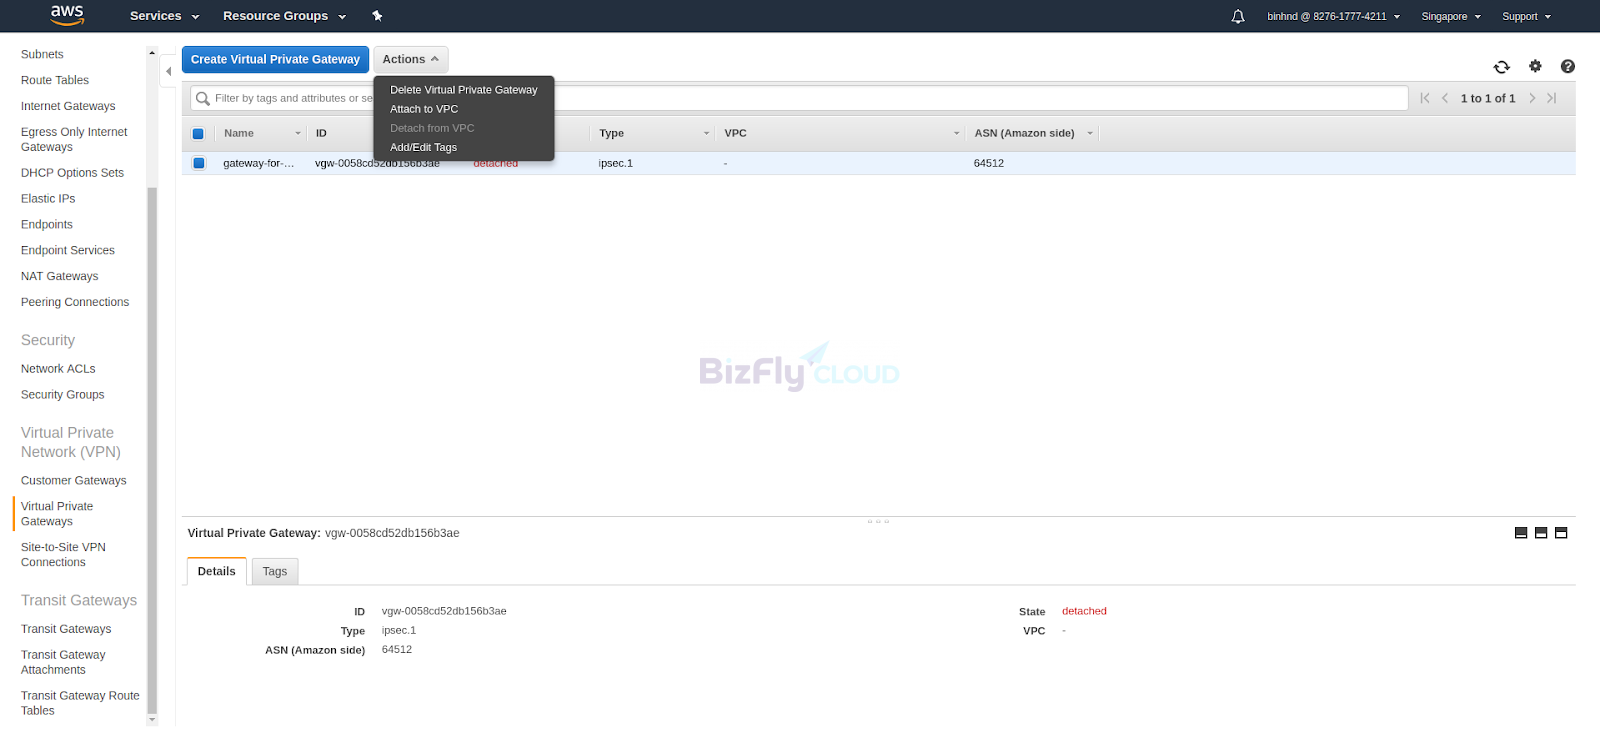Go to previous page of results
1600x733 pixels.
click(1445, 98)
